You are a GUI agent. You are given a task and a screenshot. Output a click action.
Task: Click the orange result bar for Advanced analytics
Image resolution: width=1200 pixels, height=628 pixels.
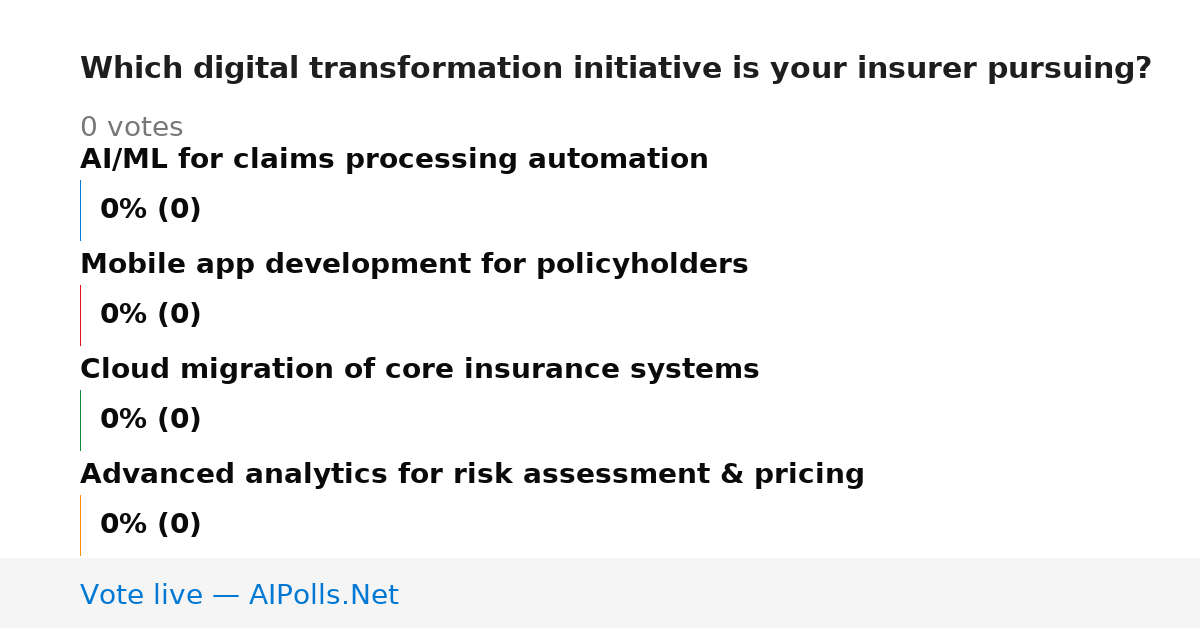(x=80, y=525)
